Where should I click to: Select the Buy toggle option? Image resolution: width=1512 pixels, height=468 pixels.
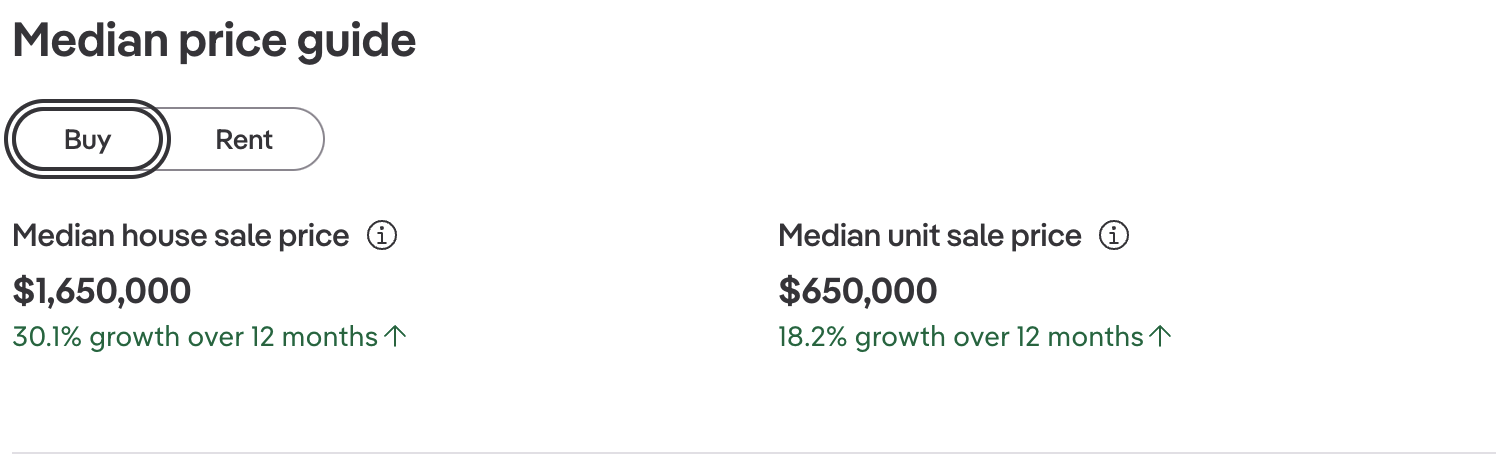click(x=87, y=139)
